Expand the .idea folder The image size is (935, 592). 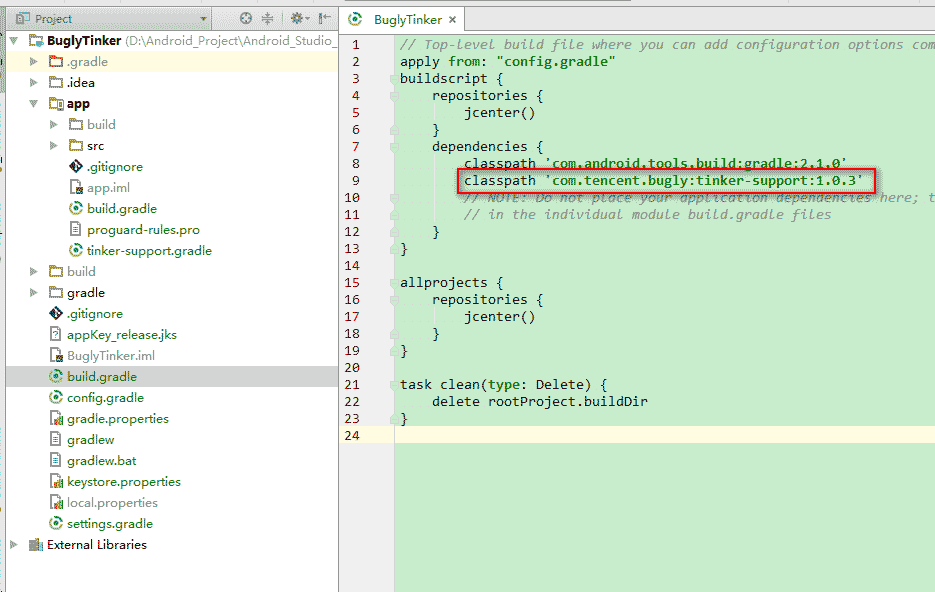click(x=34, y=82)
